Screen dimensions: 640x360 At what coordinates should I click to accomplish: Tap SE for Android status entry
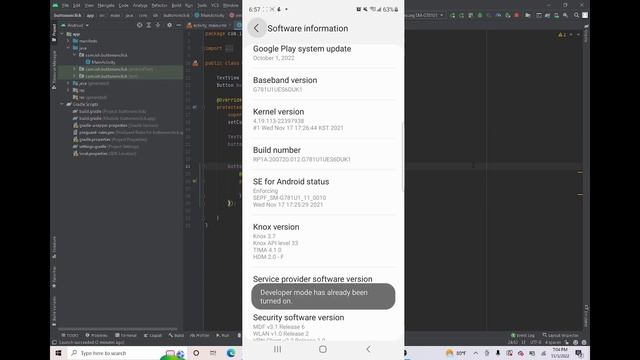323,193
